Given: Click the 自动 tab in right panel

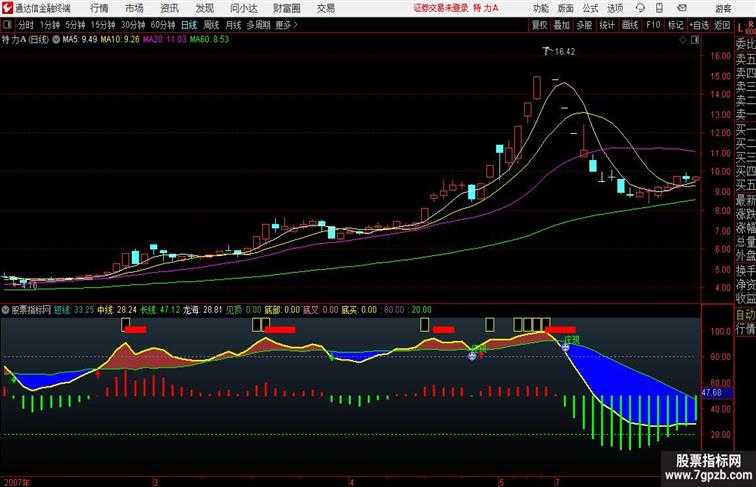Looking at the screenshot, I should [x=745, y=314].
